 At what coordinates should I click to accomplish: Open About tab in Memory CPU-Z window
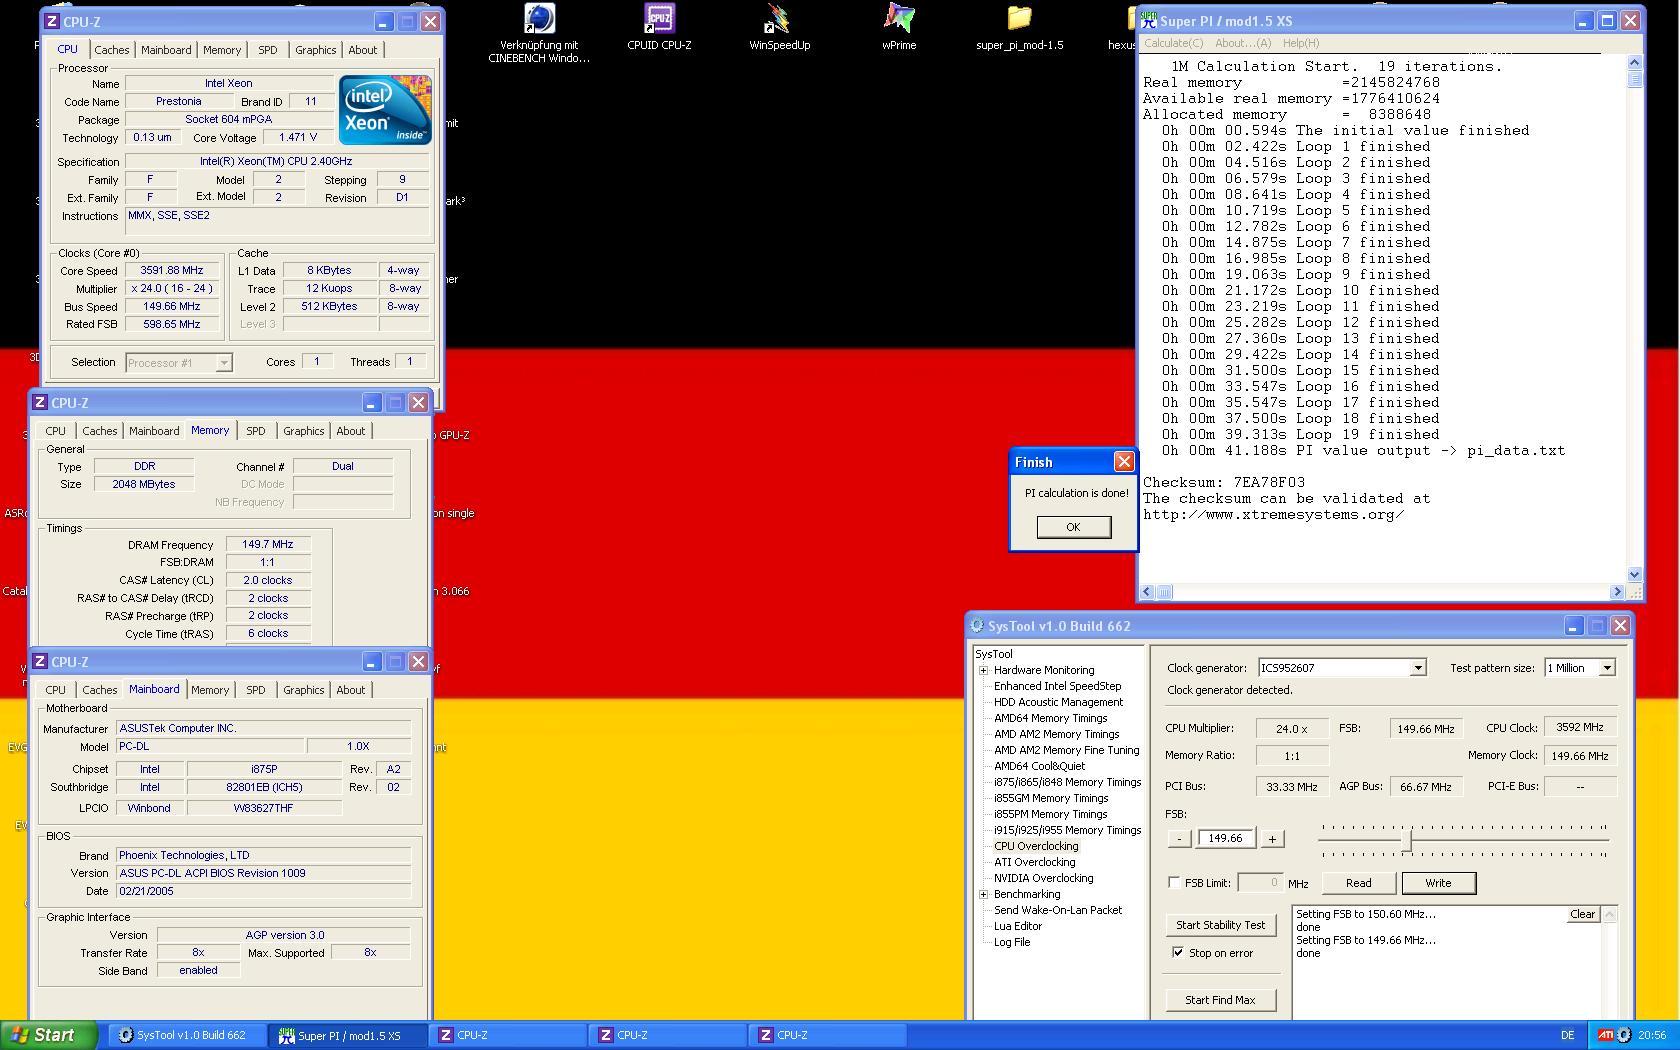(x=351, y=431)
